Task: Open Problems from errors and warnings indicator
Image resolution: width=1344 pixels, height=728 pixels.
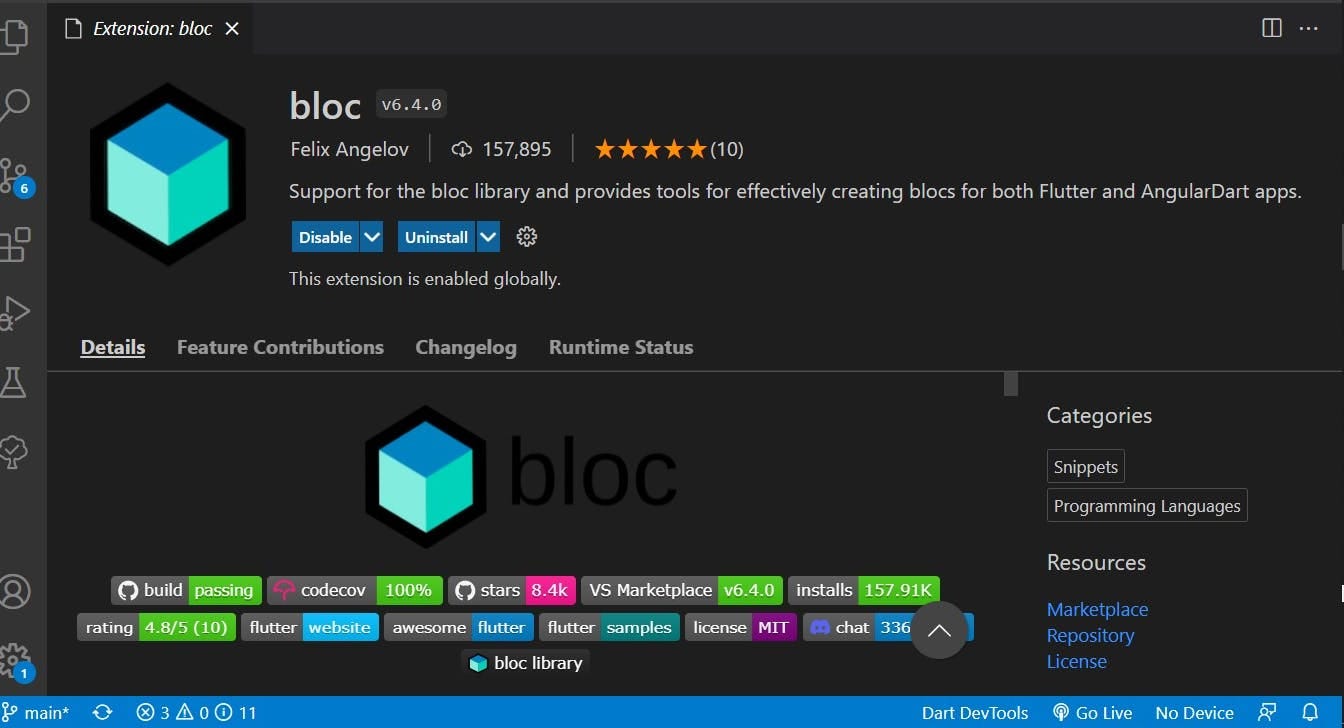Action: coord(196,713)
